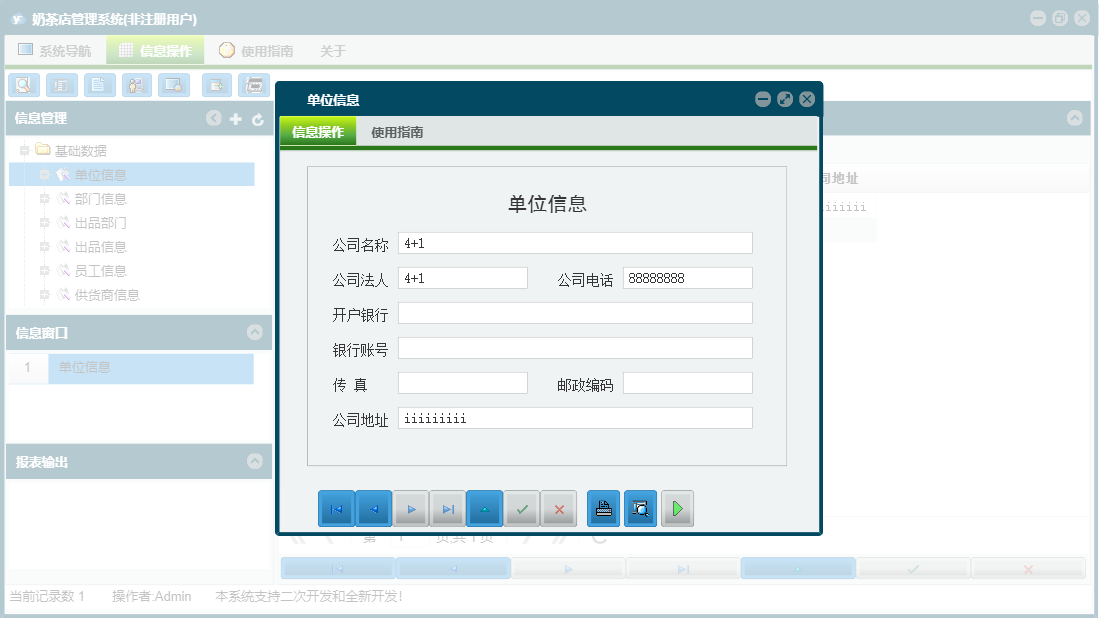Collapse the 信息管理 panel
The image size is (1099, 618).
point(213,118)
